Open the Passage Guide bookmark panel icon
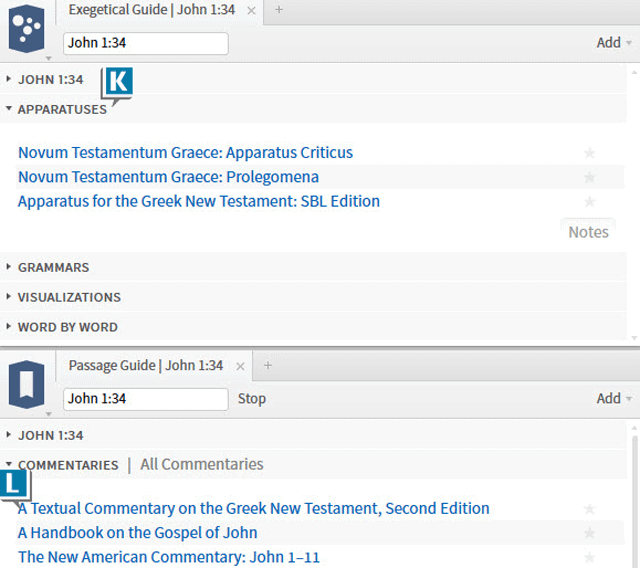640x568 pixels. 27,384
